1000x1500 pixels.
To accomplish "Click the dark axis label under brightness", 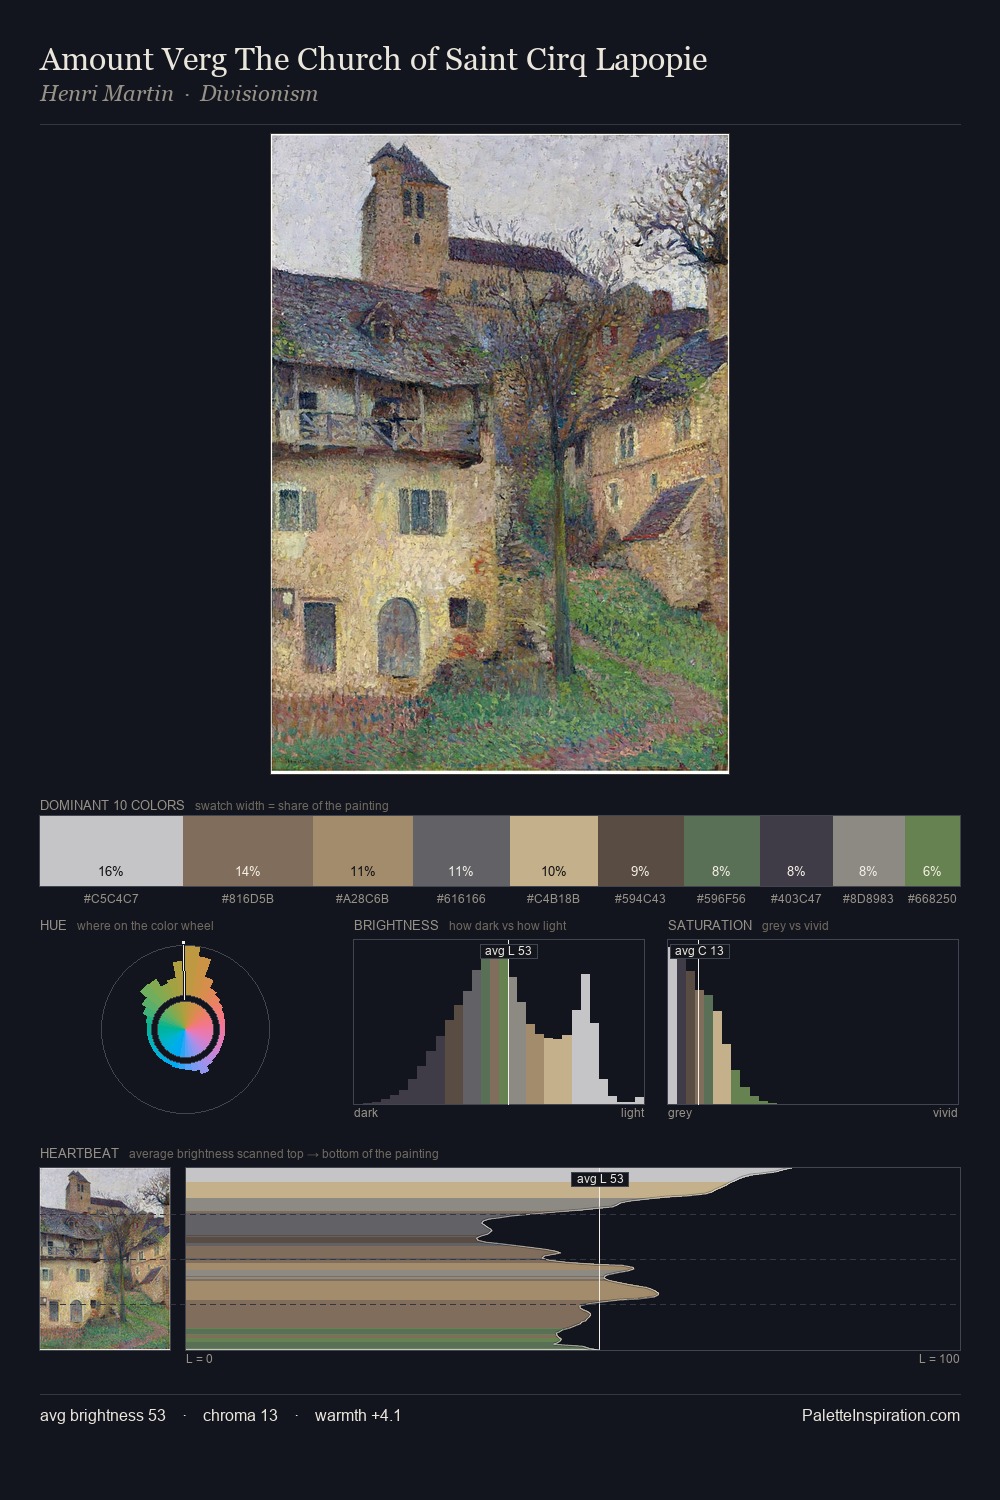I will (366, 1113).
